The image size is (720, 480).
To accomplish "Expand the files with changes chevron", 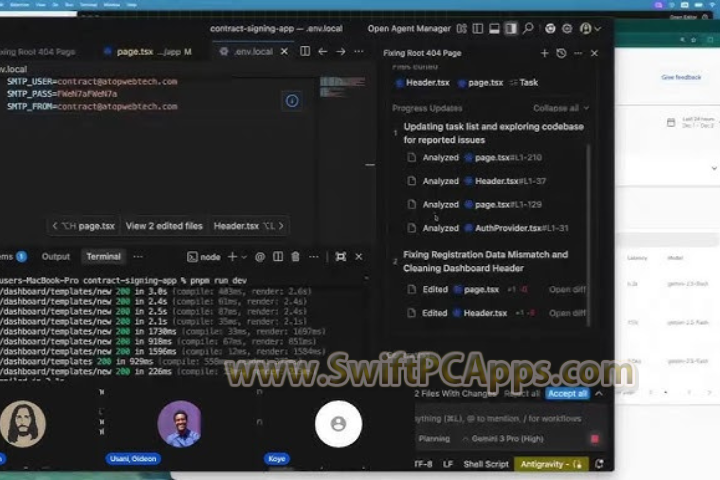I will [x=599, y=394].
